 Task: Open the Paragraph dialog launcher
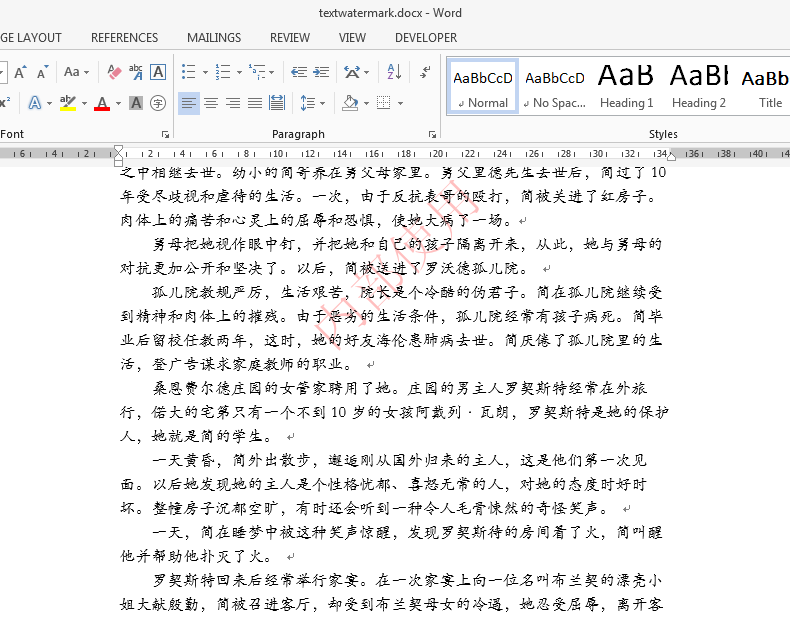(x=432, y=134)
